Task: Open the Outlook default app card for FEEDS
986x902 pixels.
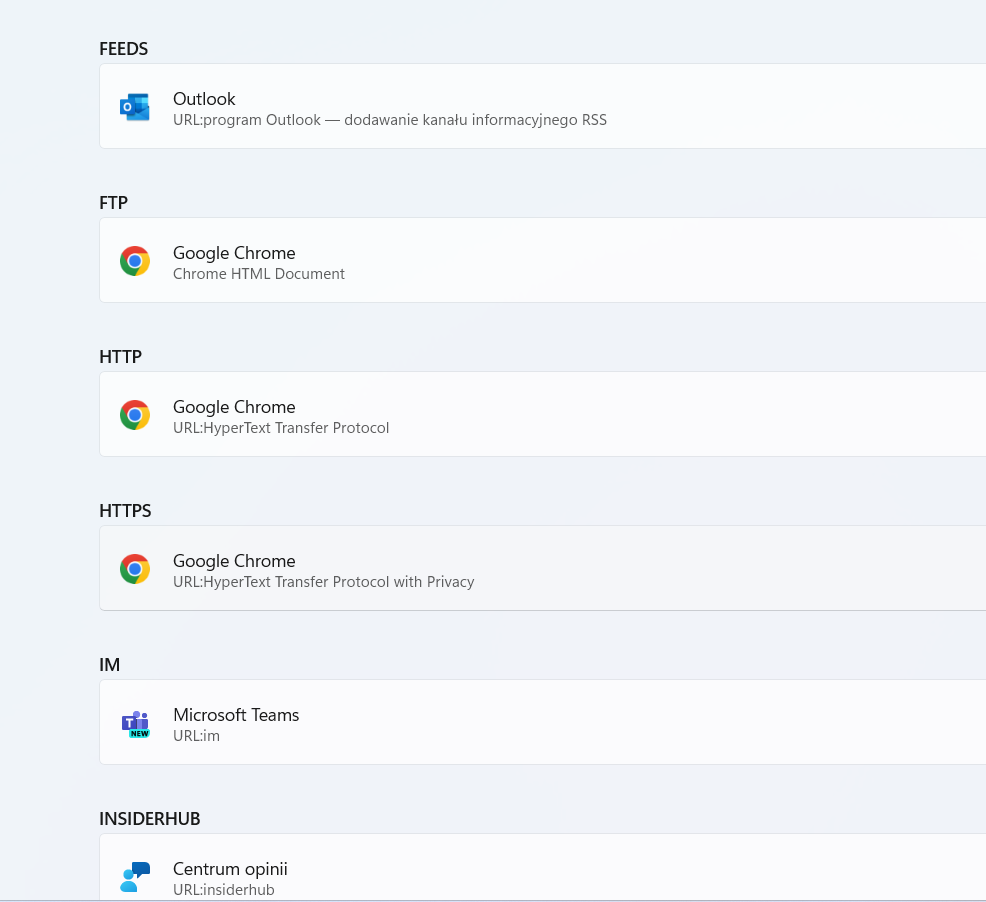Action: 543,106
